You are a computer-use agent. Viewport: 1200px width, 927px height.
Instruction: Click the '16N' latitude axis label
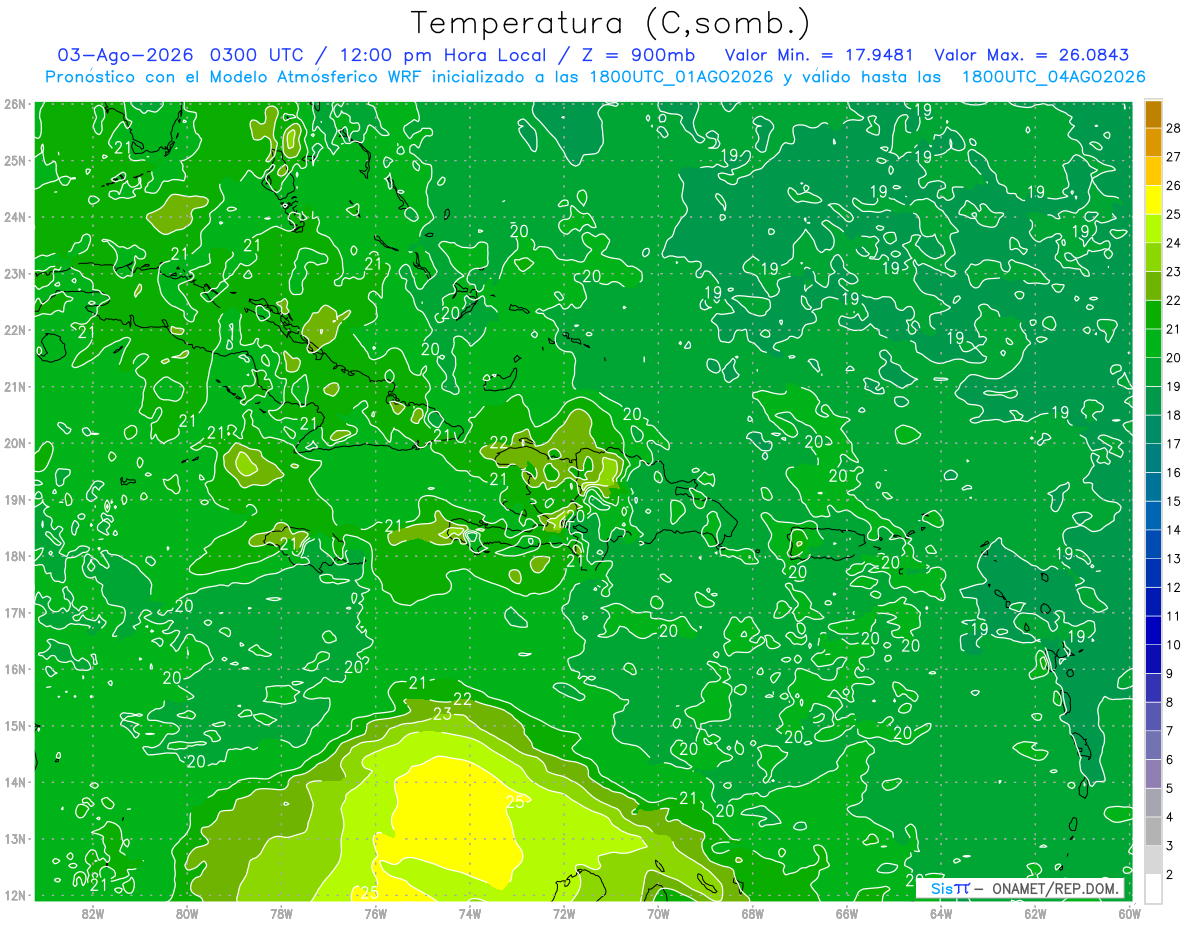tap(14, 669)
